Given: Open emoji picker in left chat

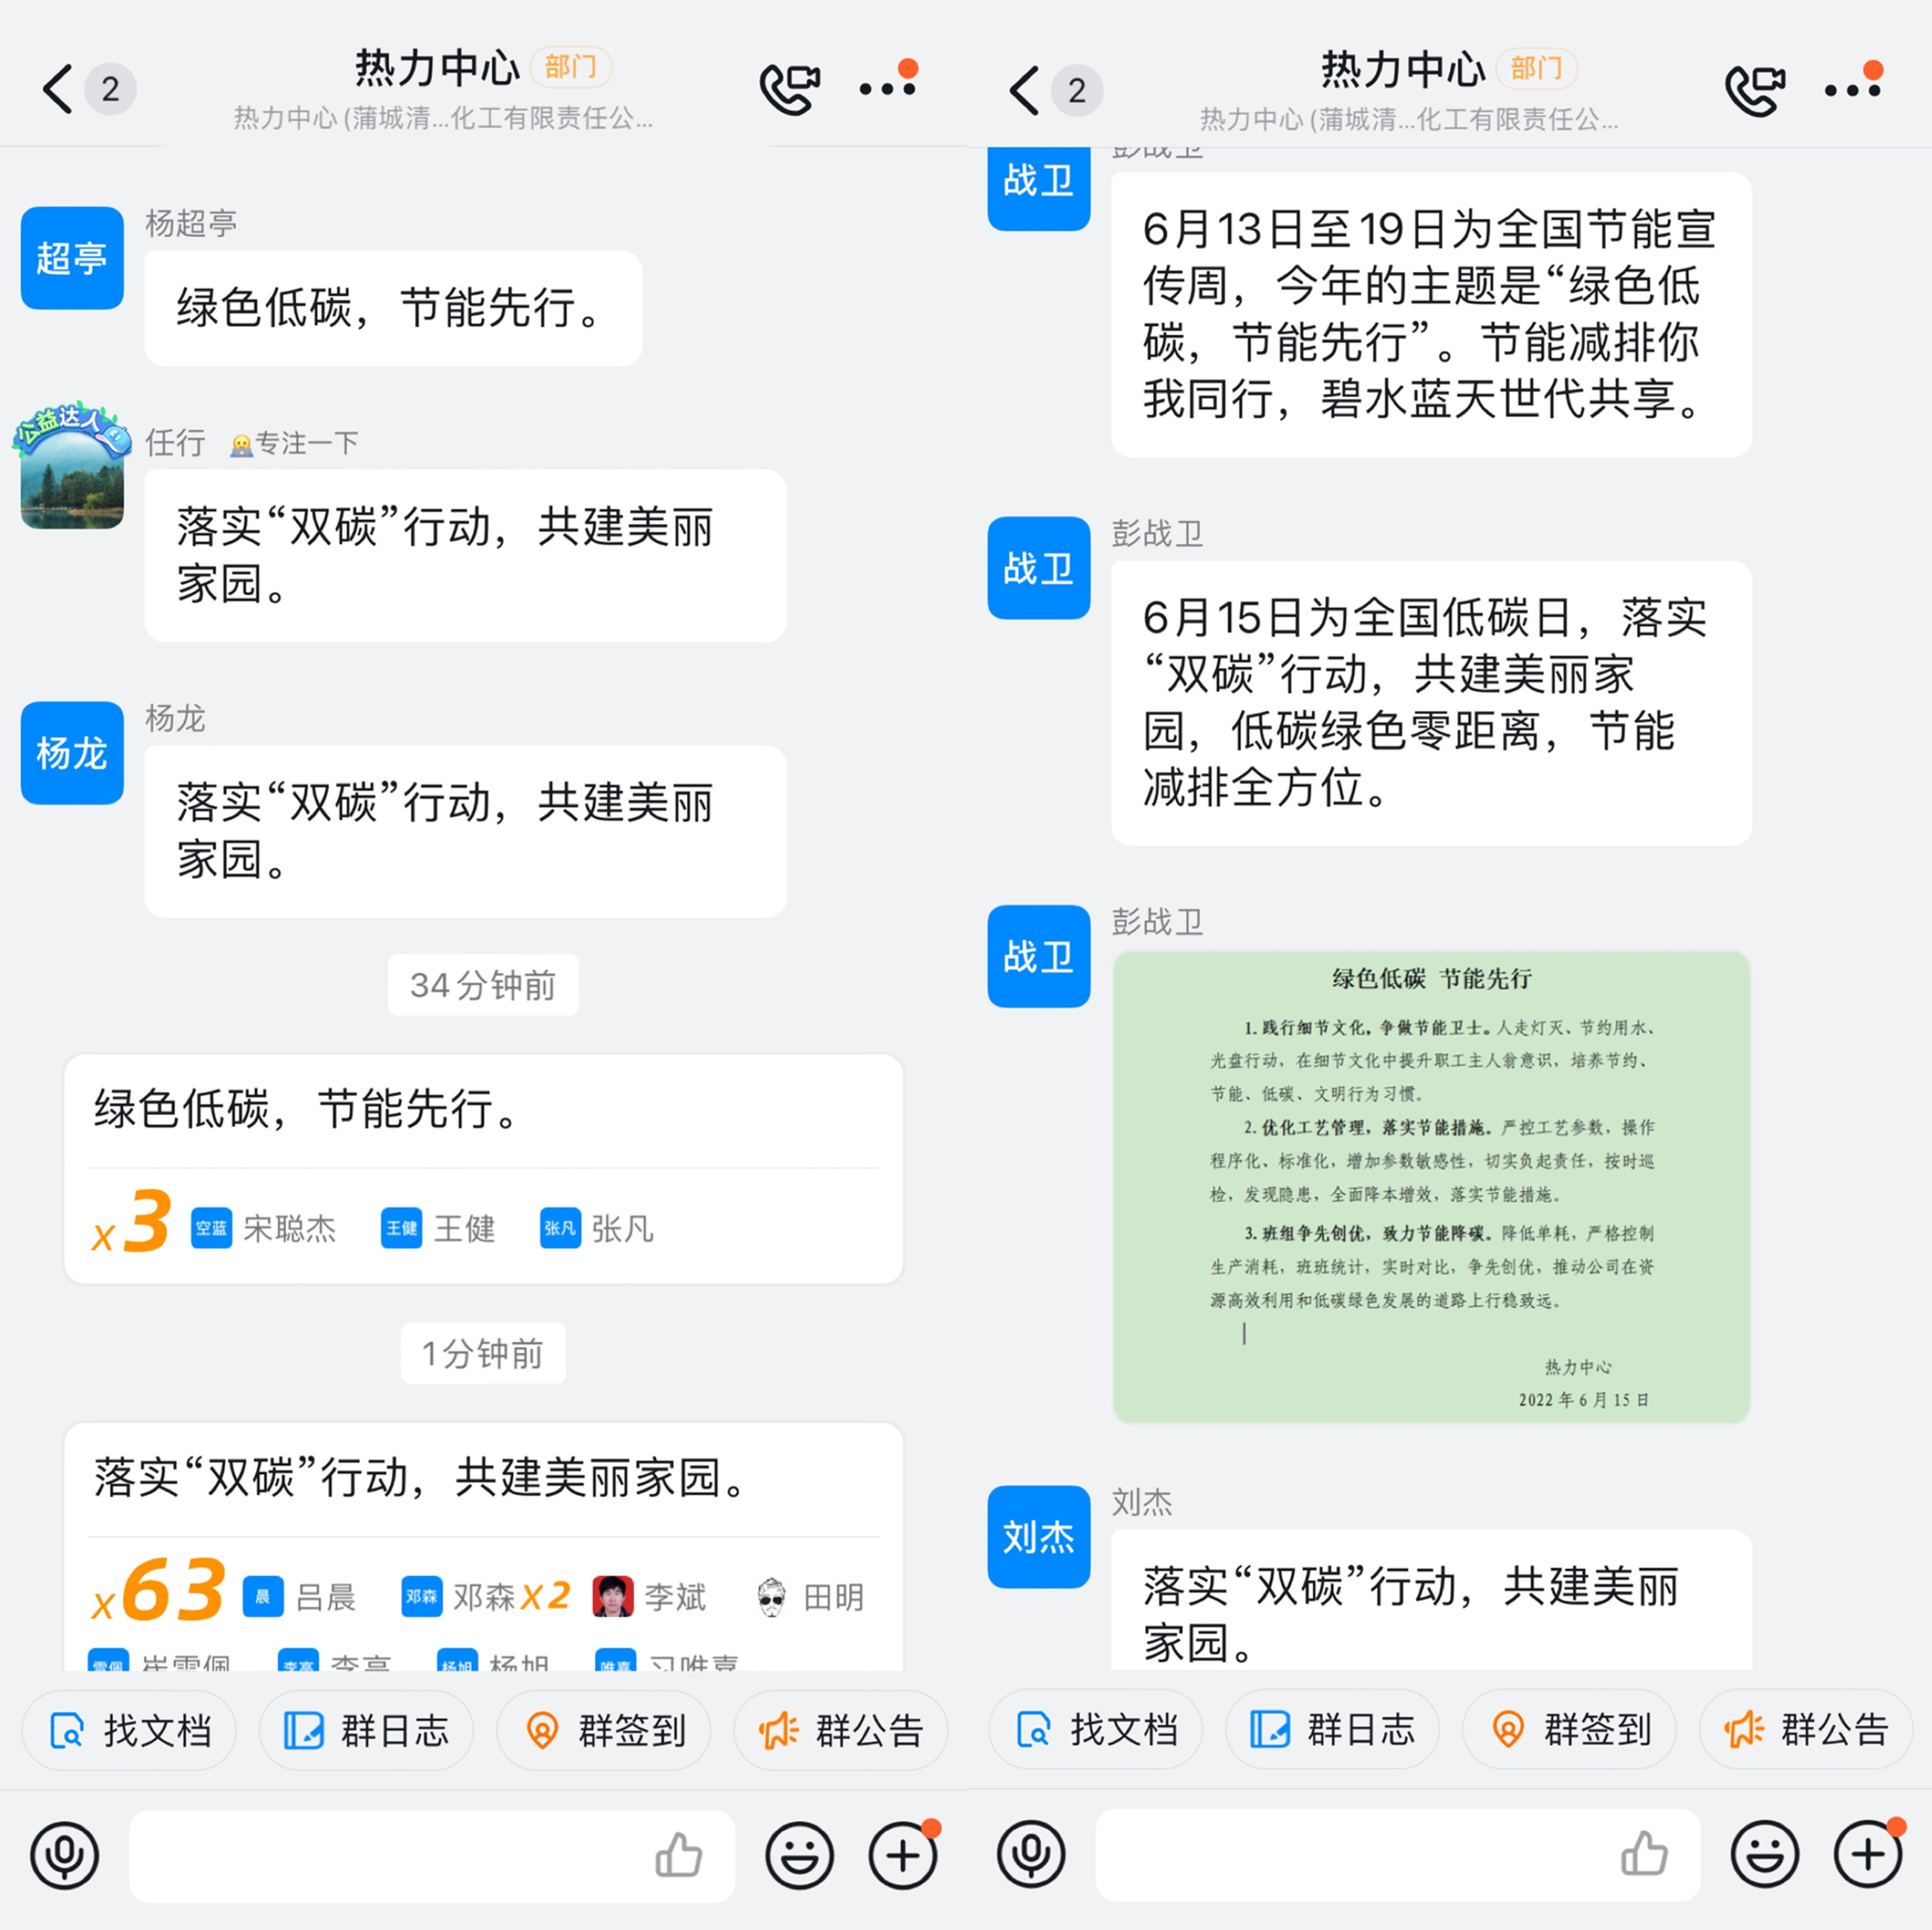Looking at the screenshot, I should click(x=800, y=1855).
